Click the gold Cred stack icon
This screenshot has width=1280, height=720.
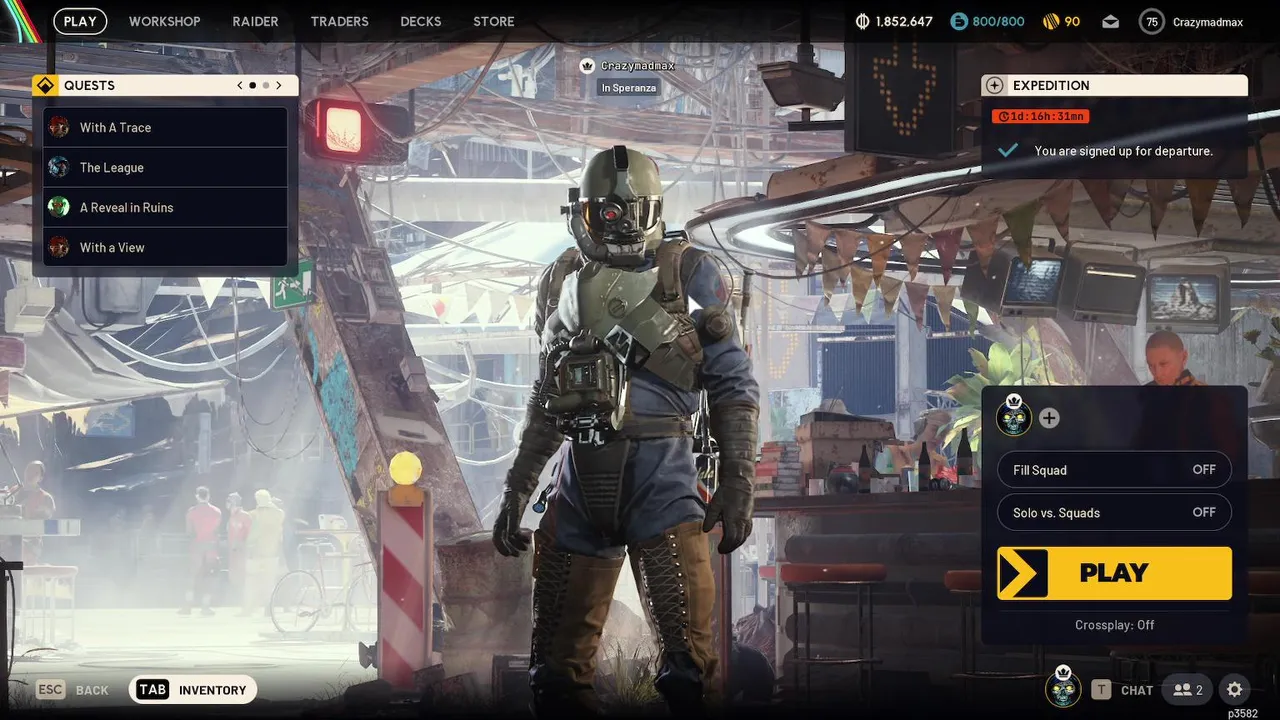[x=1050, y=21]
